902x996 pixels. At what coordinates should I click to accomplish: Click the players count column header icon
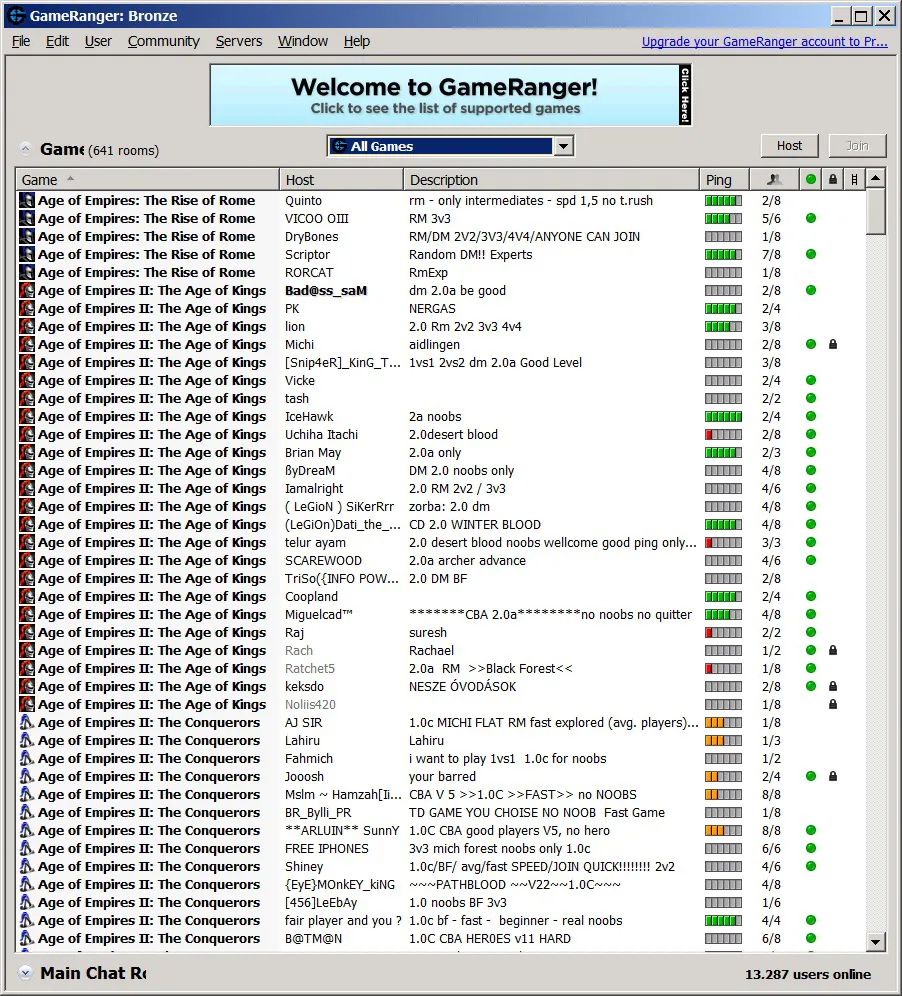point(774,180)
